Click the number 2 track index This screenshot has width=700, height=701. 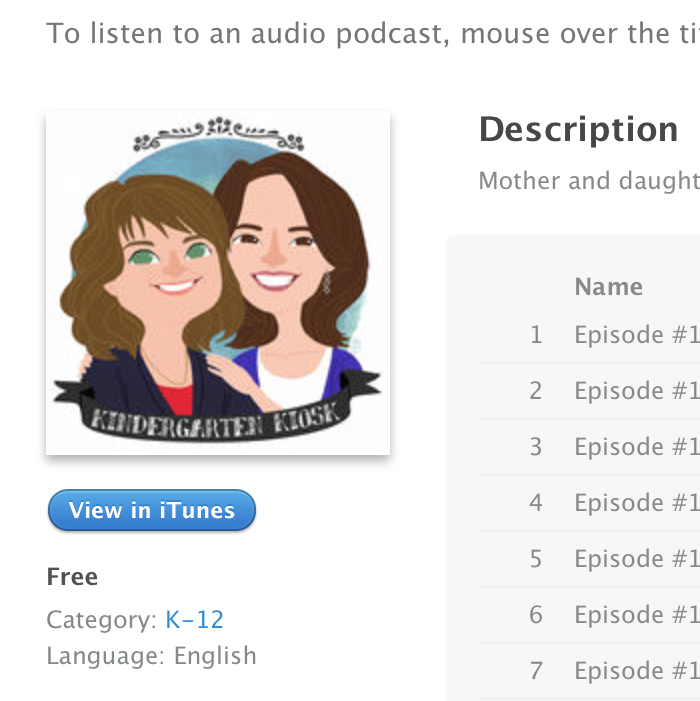536,391
